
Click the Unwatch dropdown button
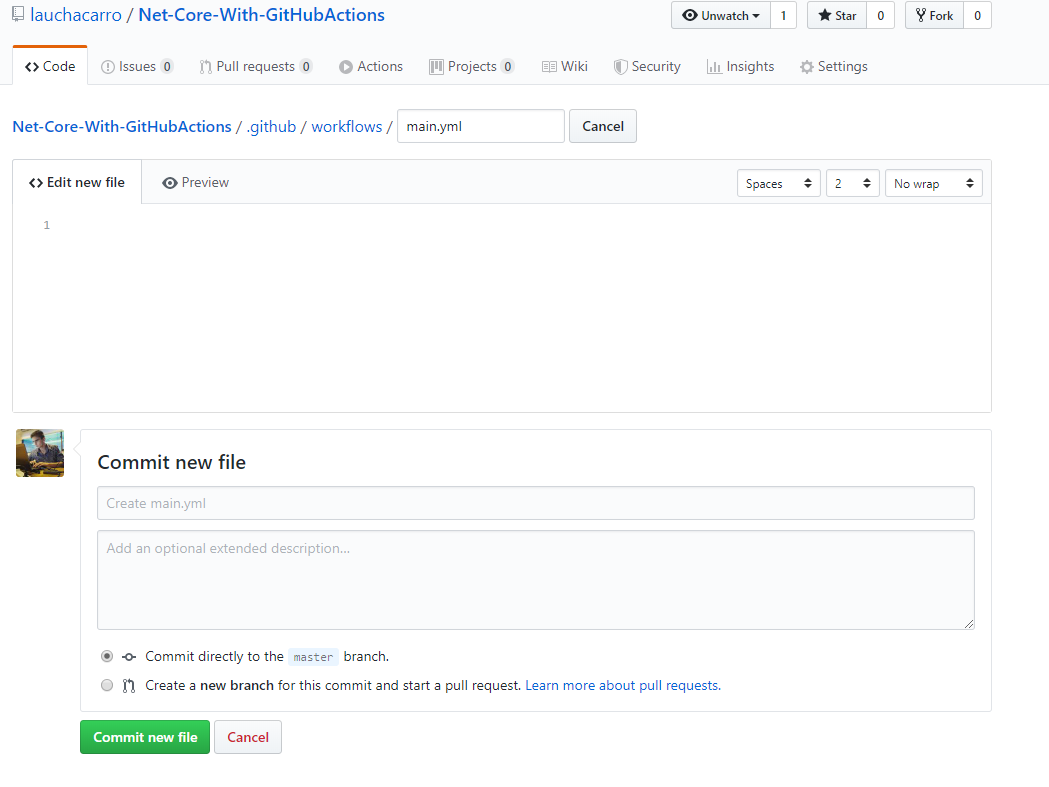click(721, 15)
